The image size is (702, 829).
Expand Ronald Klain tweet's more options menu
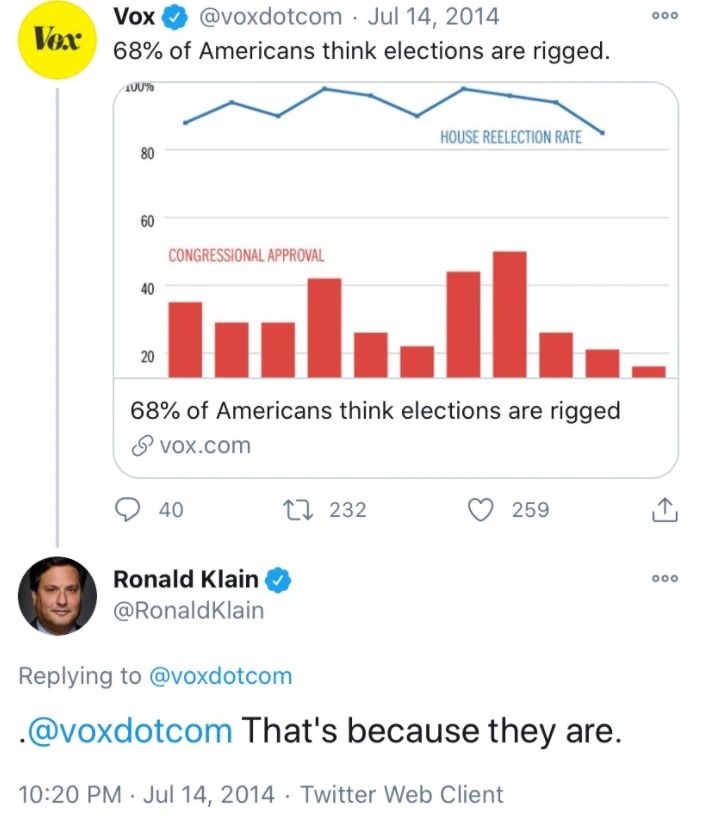663,580
